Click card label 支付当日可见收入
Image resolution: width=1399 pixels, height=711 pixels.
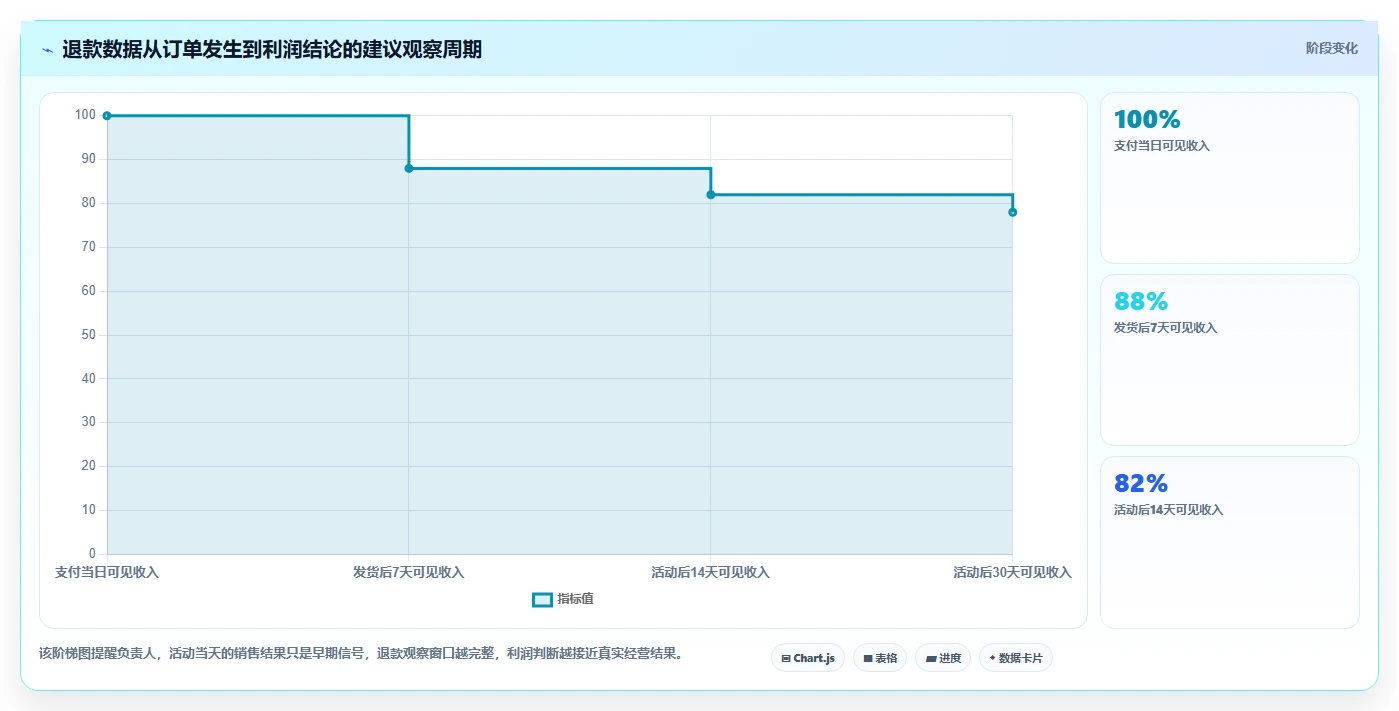1162,146
